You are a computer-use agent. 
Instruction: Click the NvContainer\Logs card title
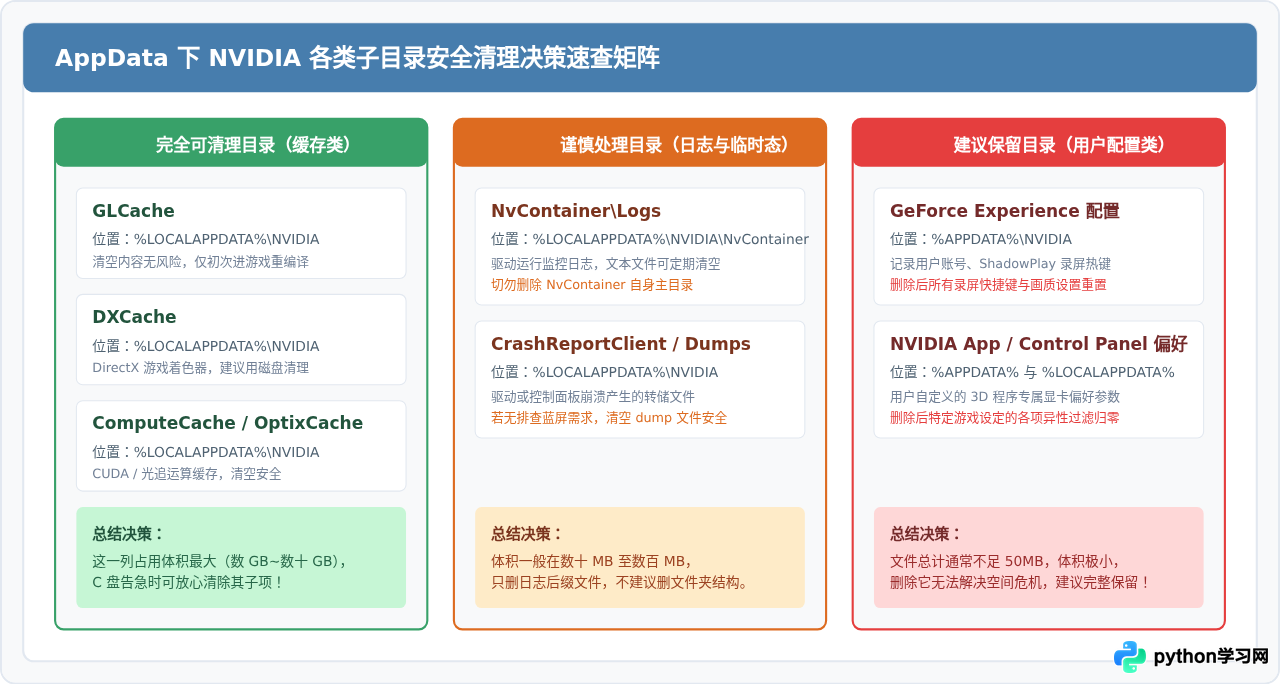(576, 211)
